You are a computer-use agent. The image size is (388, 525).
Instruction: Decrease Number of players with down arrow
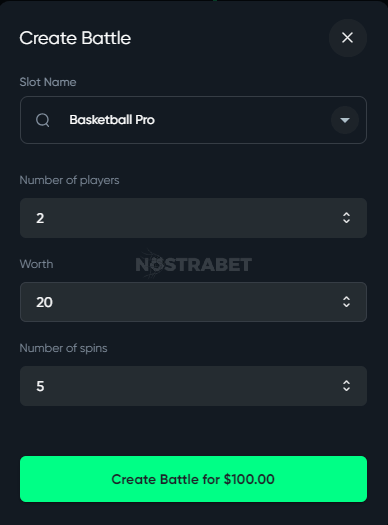click(346, 222)
